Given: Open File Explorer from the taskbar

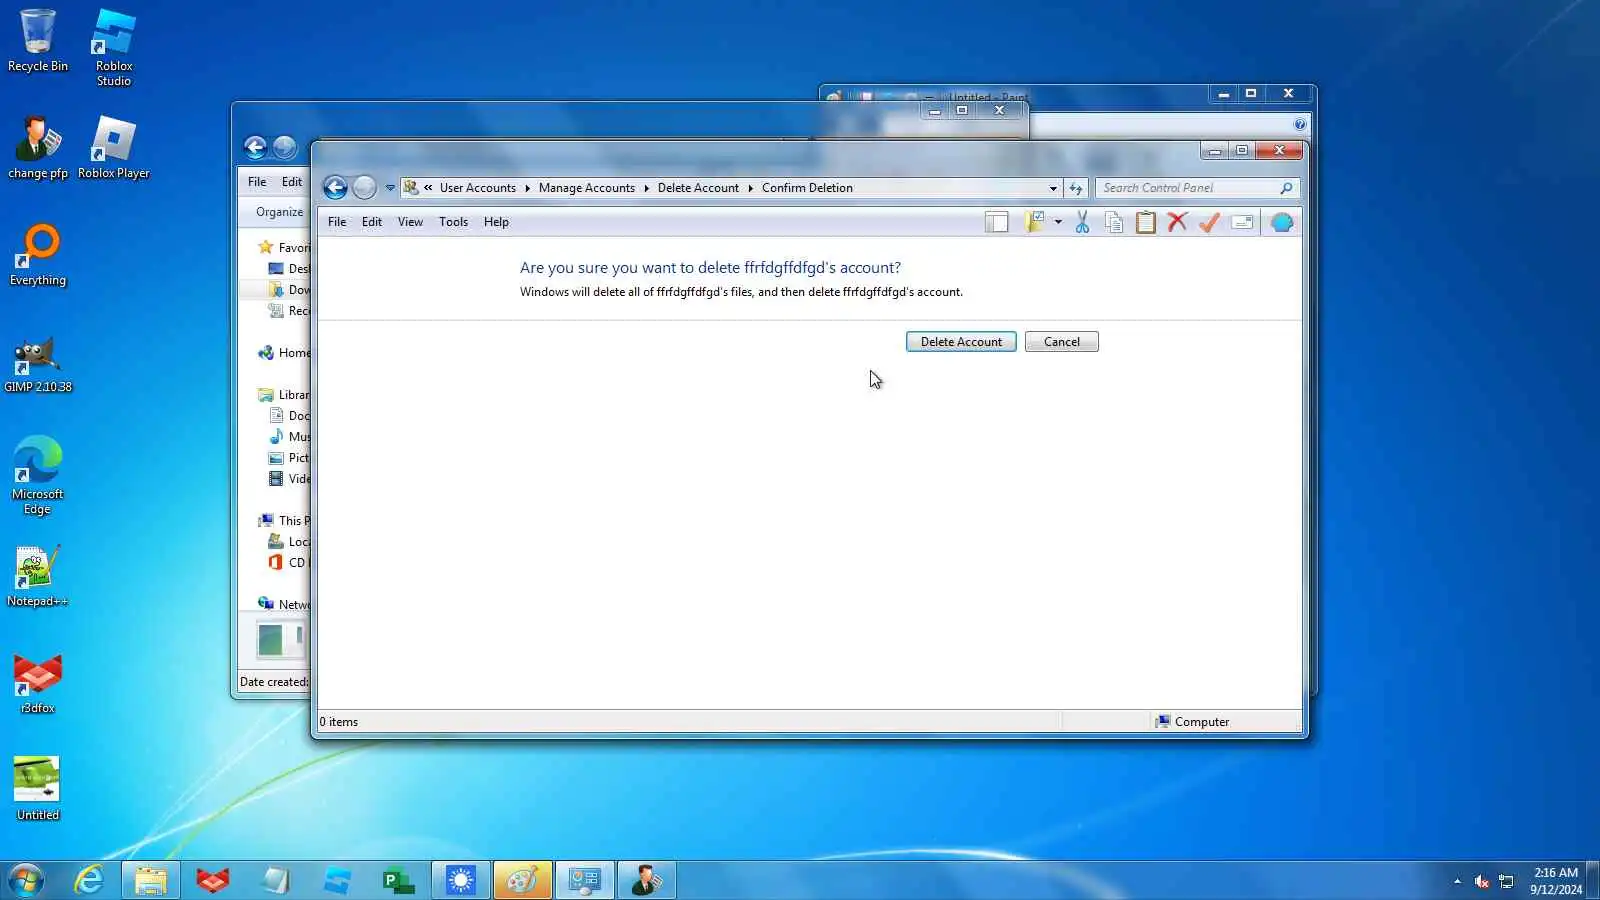Looking at the screenshot, I should tap(151, 880).
